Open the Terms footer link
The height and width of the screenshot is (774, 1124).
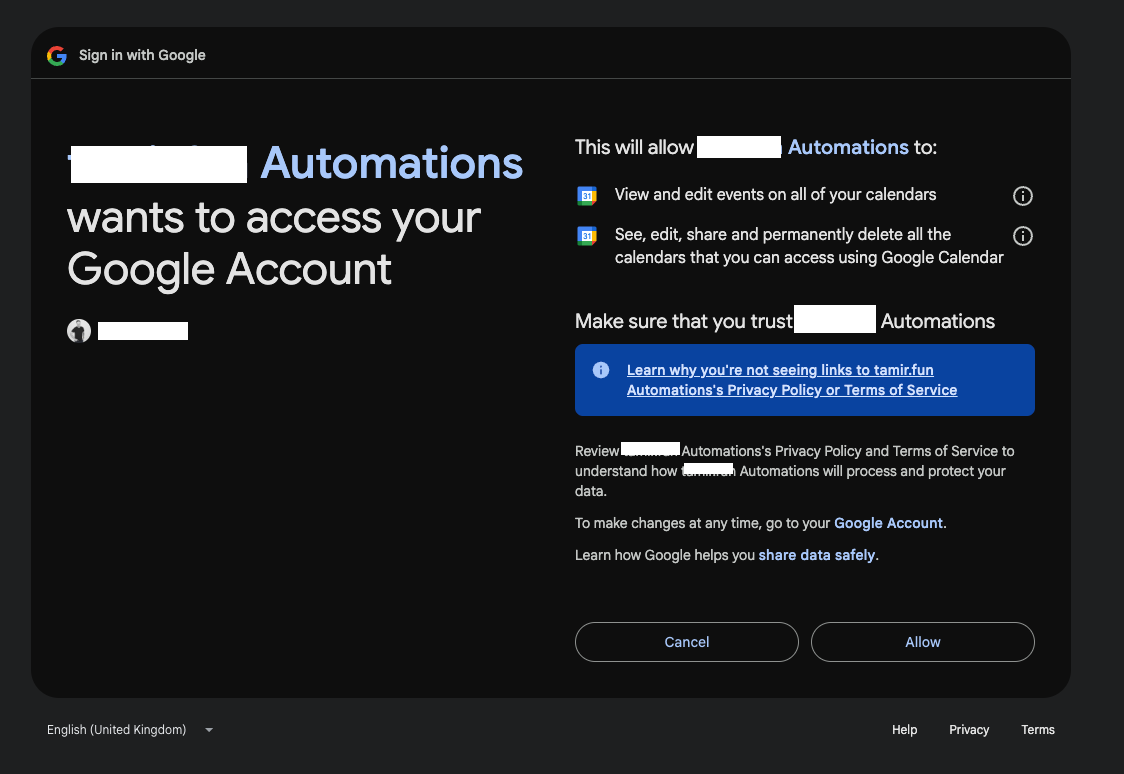1037,730
